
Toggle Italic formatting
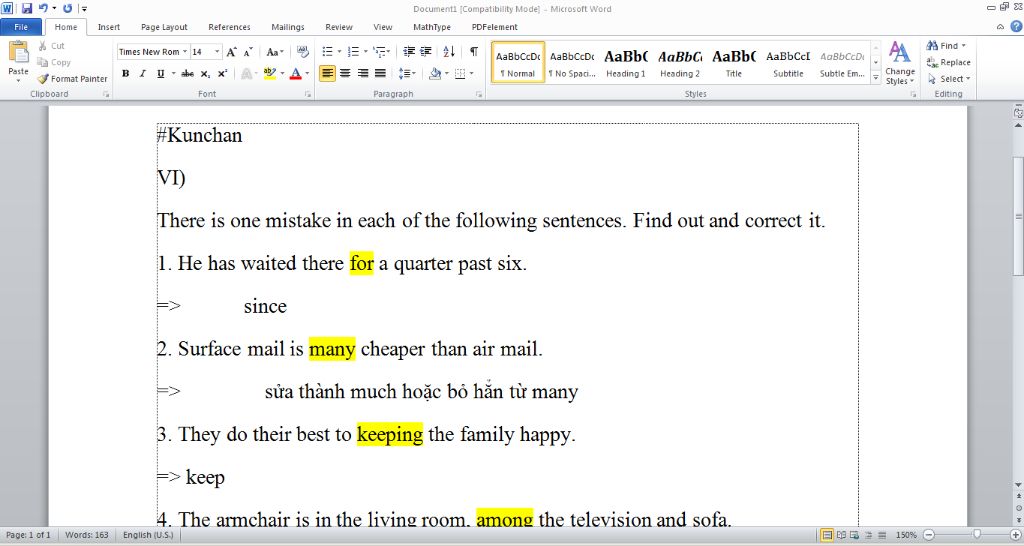tap(142, 74)
